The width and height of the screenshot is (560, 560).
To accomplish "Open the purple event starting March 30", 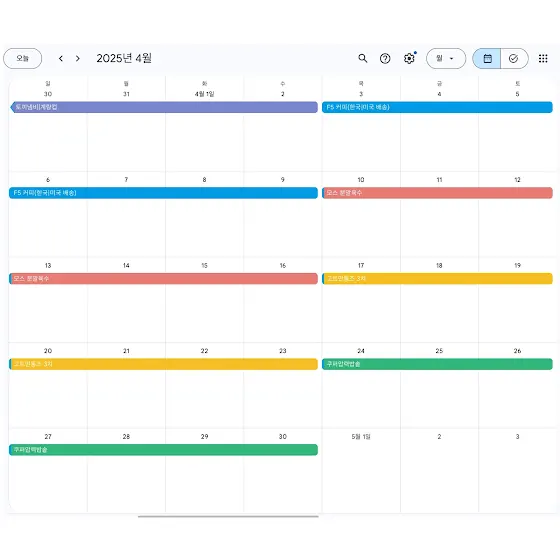I will [164, 107].
